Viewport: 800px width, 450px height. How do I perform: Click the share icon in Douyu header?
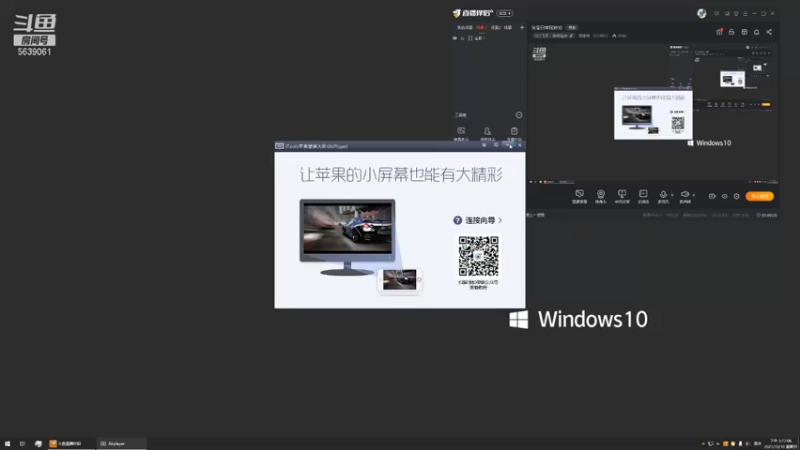(x=769, y=32)
